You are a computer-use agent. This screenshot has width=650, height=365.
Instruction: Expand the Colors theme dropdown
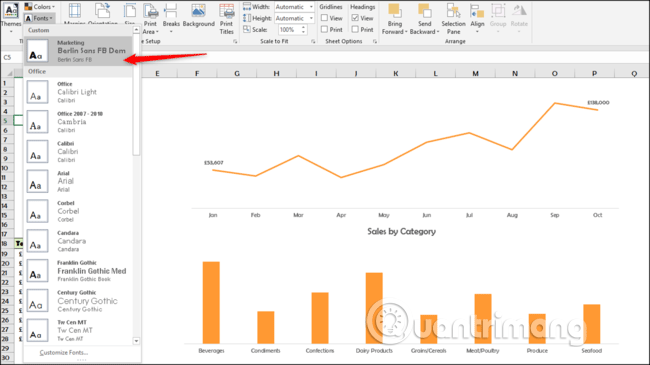(x=40, y=7)
